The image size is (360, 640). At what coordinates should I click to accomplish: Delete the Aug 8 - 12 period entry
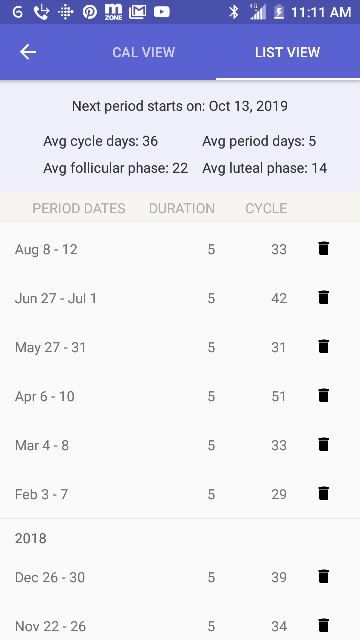tap(323, 249)
